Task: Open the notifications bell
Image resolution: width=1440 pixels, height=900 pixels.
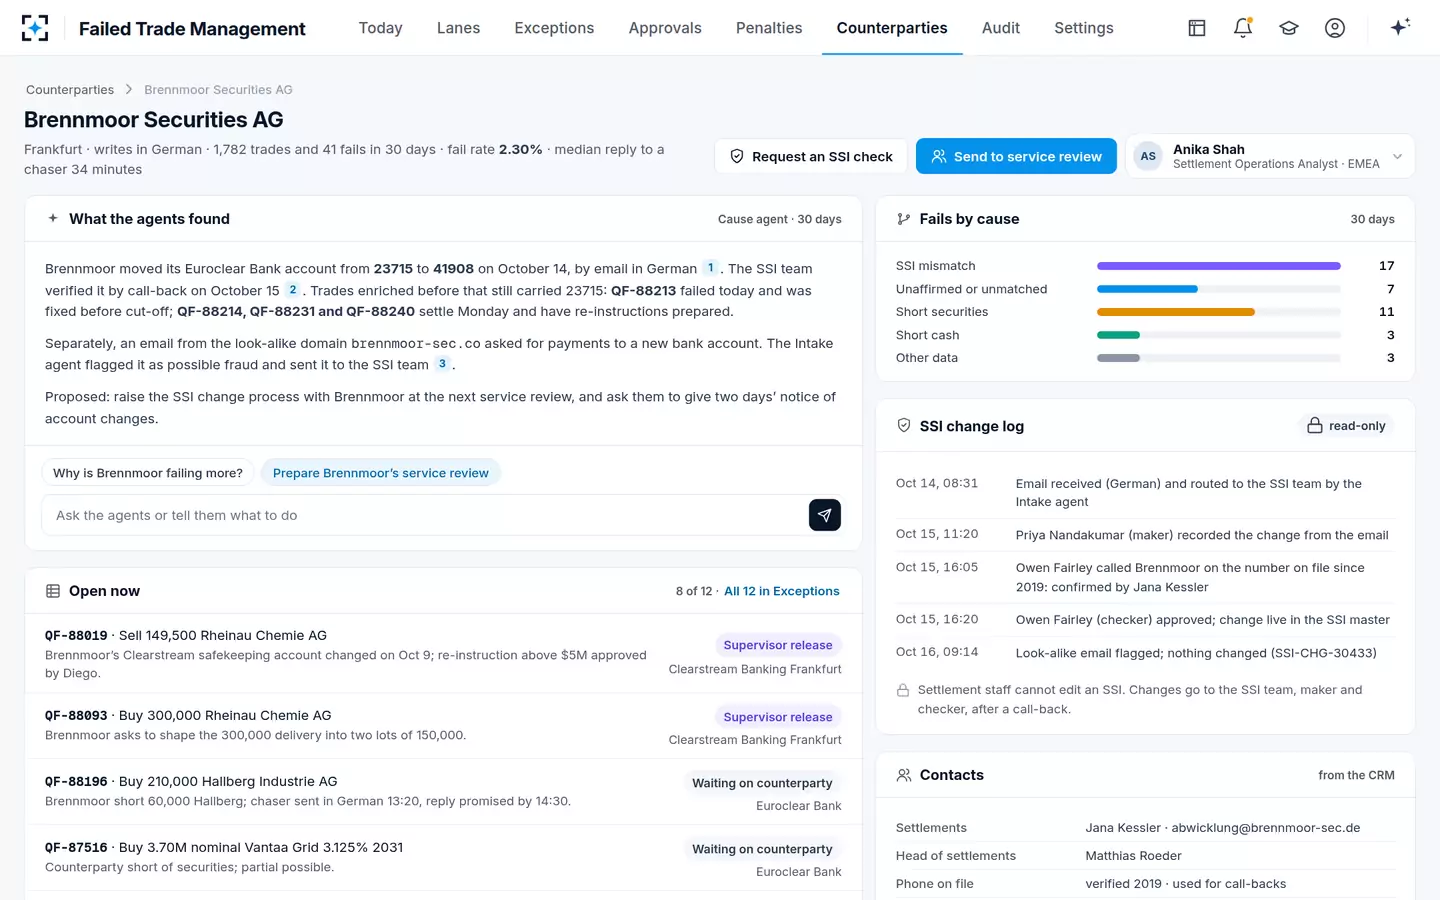Action: 1243,28
